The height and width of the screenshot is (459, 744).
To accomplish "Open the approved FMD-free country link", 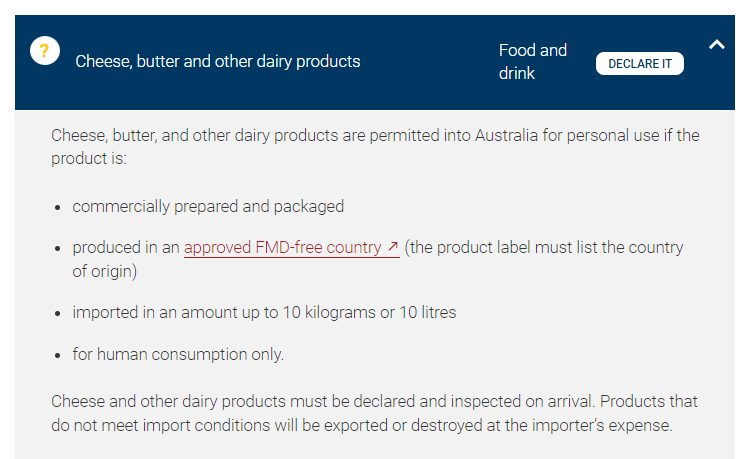I will point(291,248).
